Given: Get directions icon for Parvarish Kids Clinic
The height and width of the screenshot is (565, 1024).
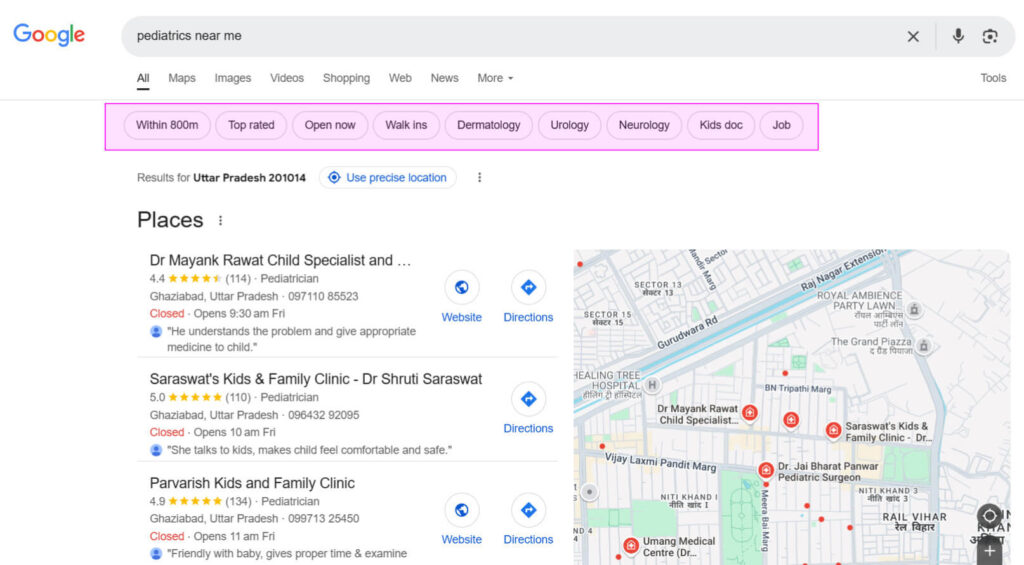Looking at the screenshot, I should pyautogui.click(x=528, y=510).
